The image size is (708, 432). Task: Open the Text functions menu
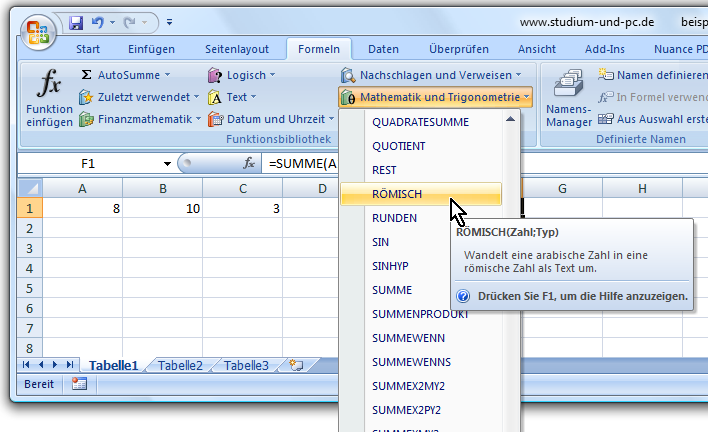coord(232,97)
